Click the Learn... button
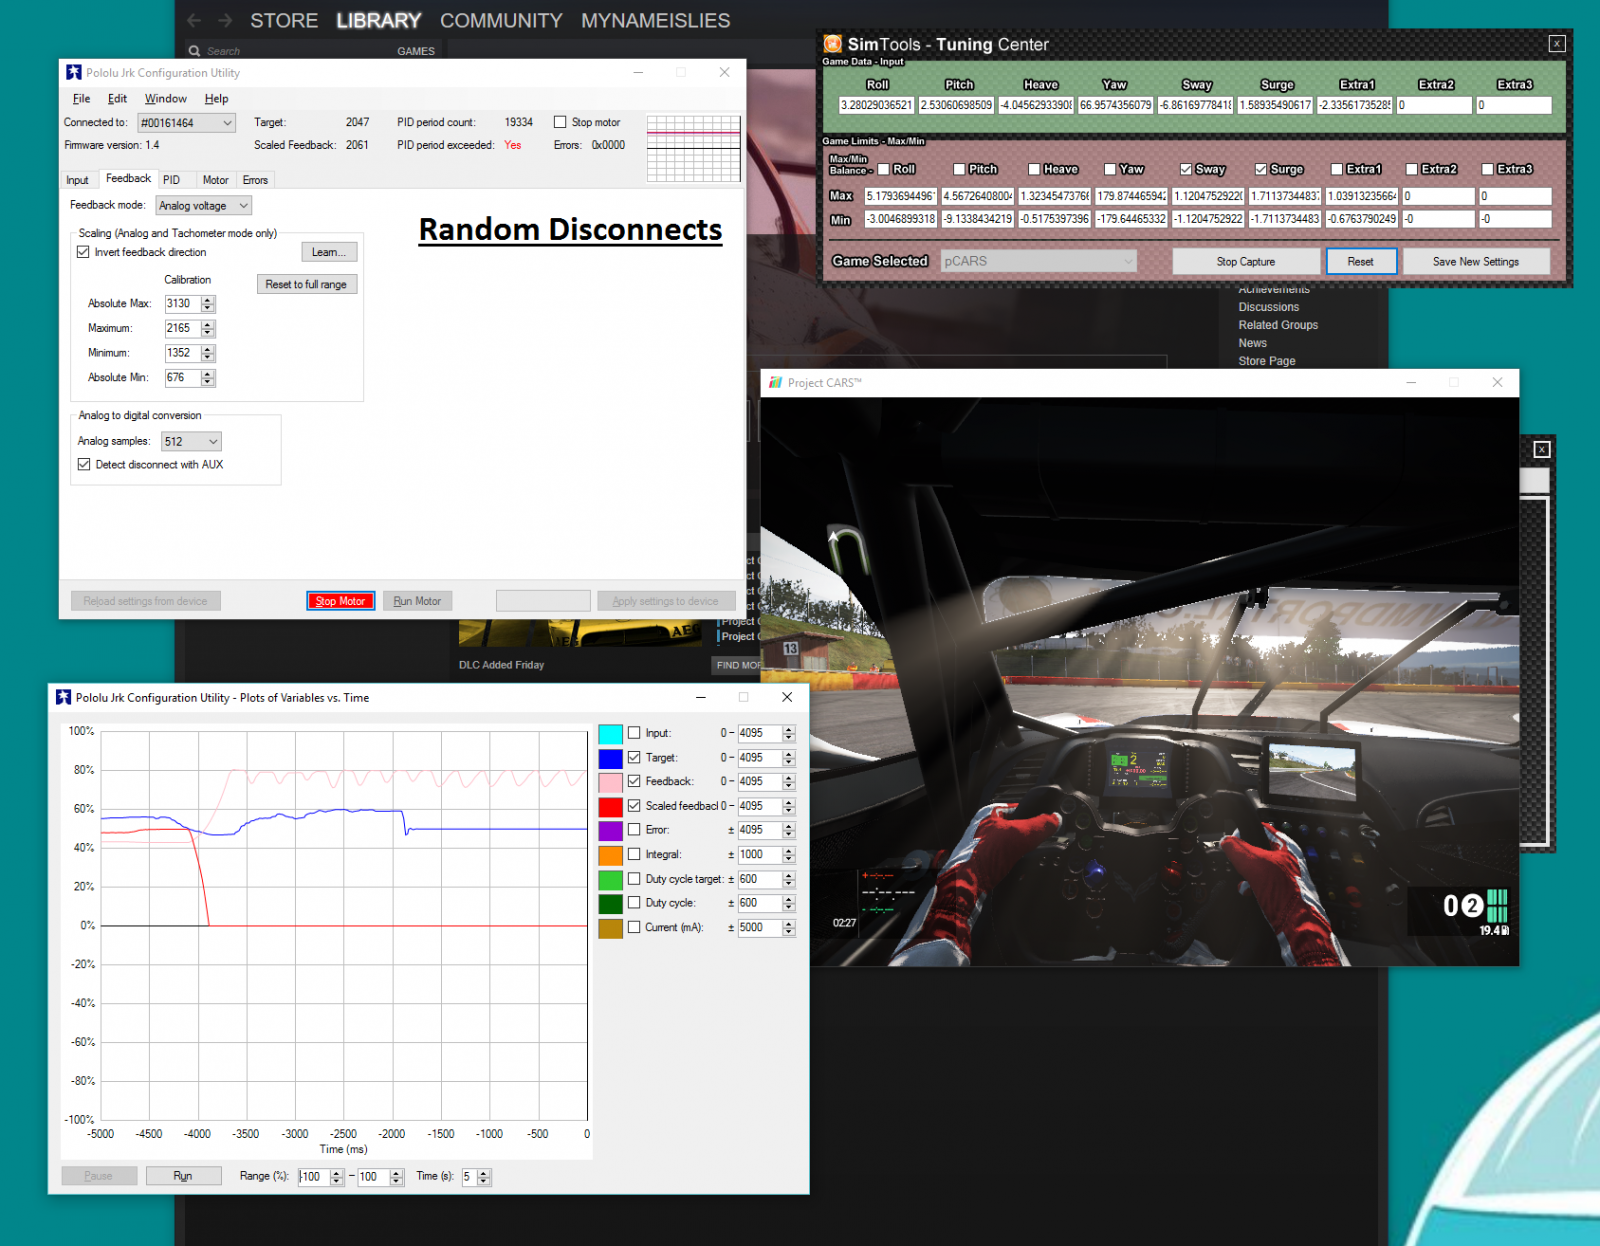The height and width of the screenshot is (1246, 1600). (x=329, y=252)
